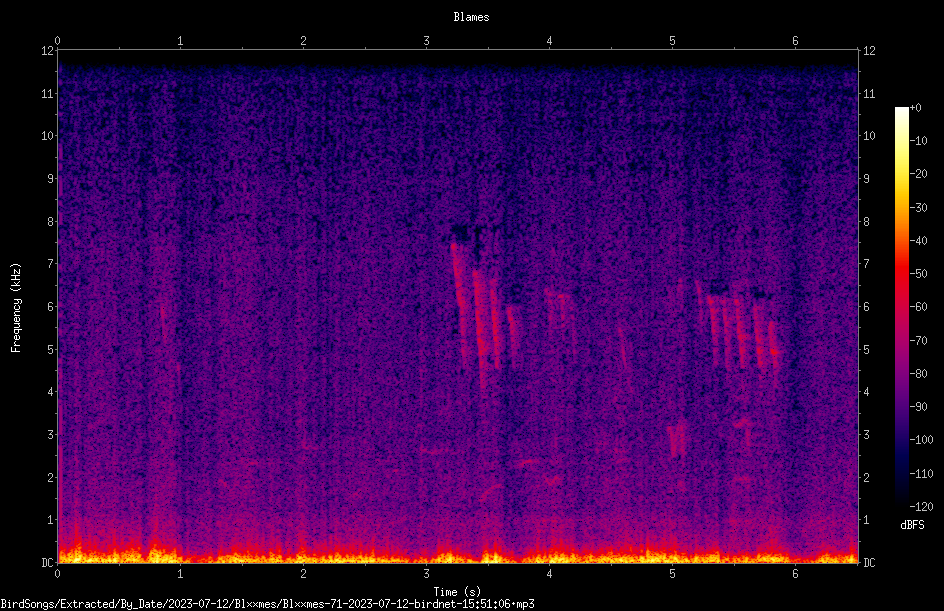Click the Blames title text
The image size is (944, 611).
pyautogui.click(x=471, y=17)
